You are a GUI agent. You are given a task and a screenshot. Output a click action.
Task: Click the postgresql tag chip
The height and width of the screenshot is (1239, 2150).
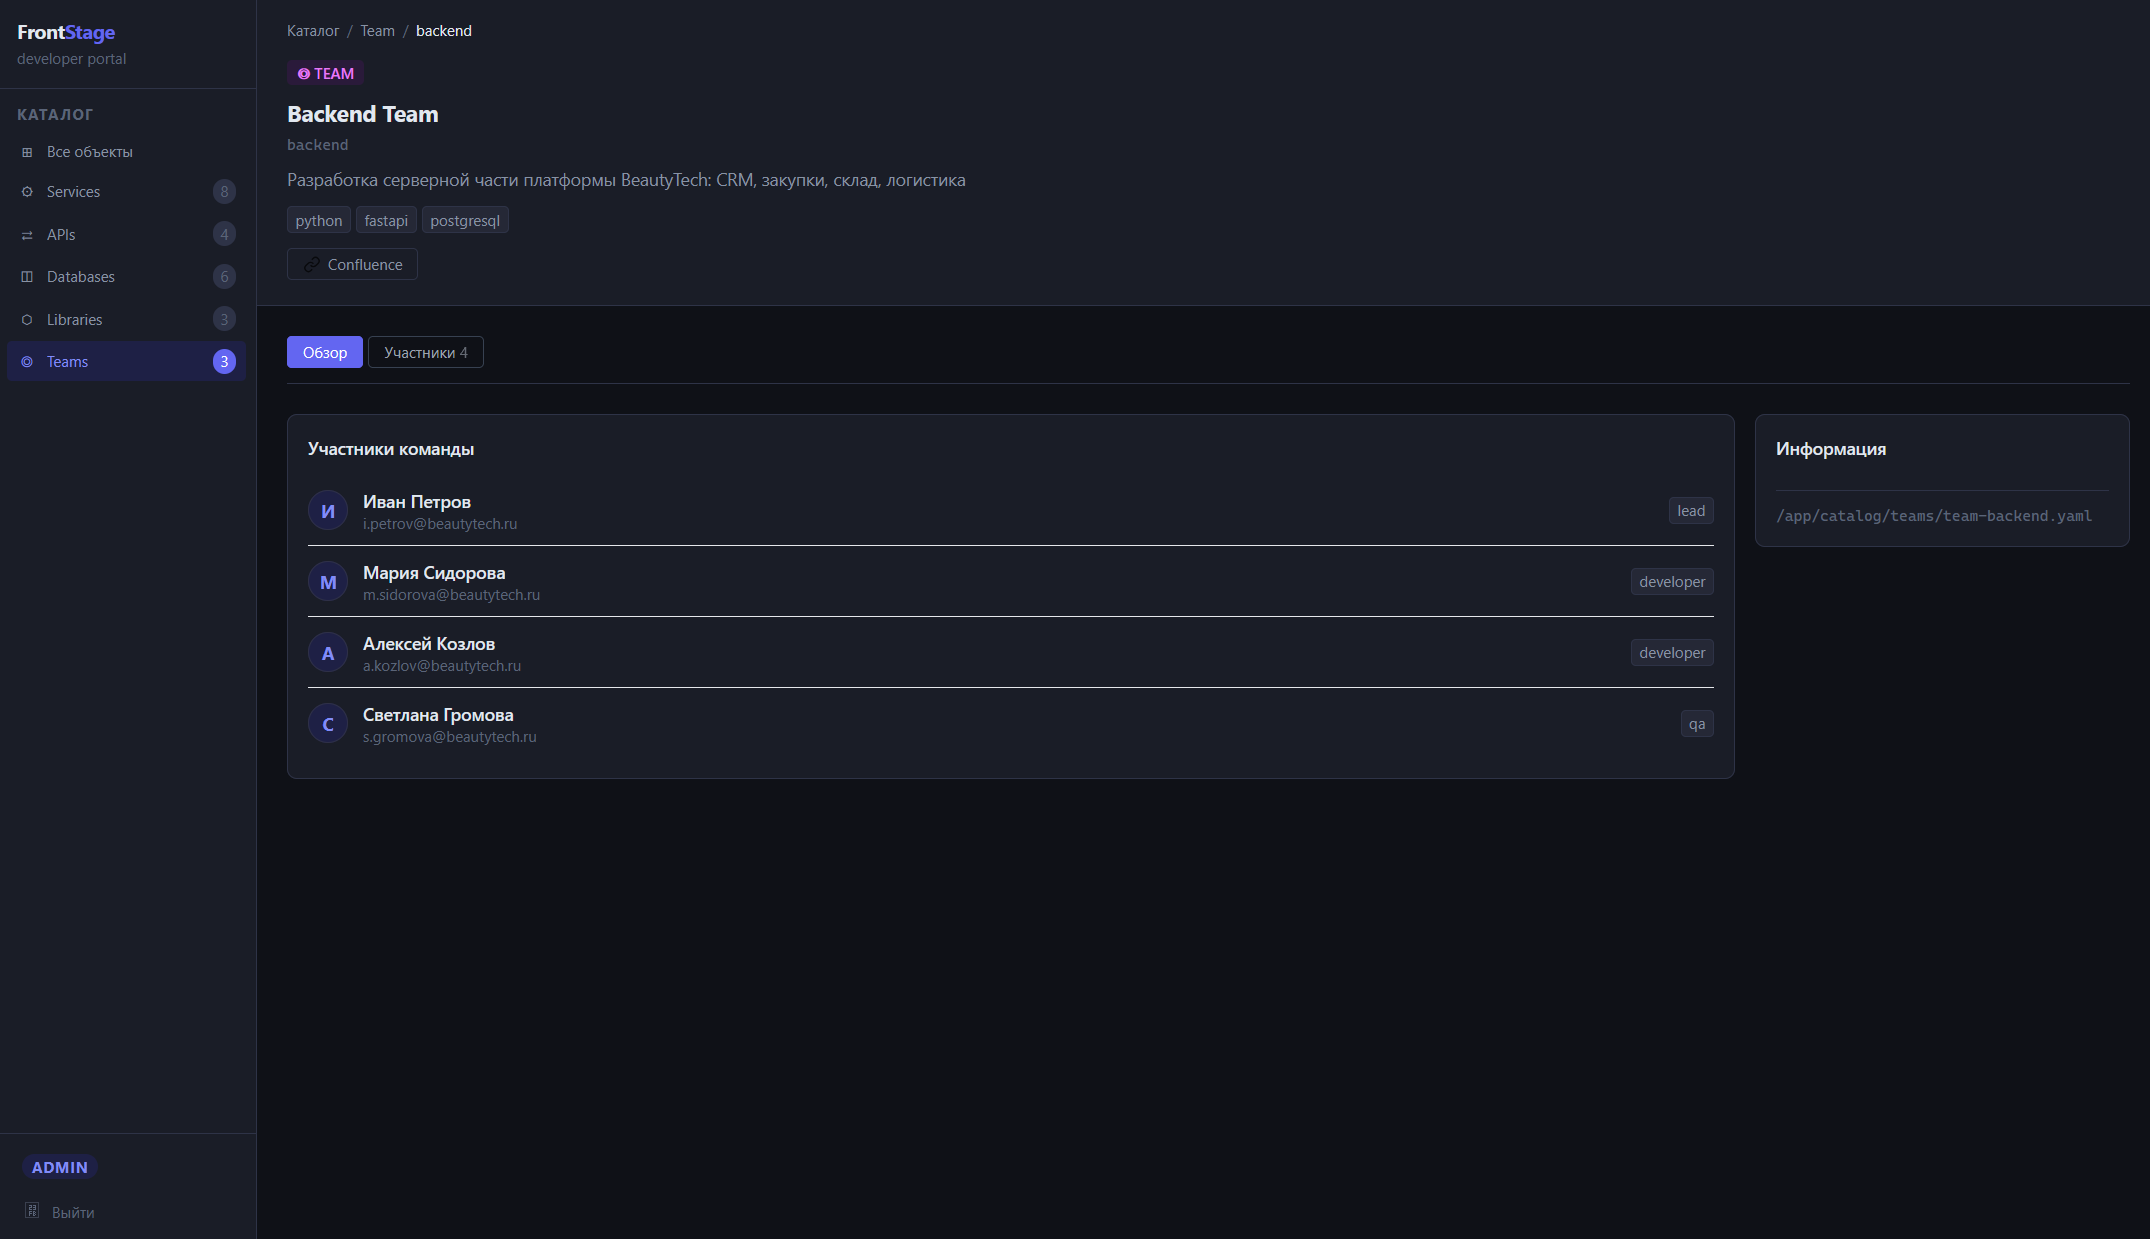coord(465,221)
